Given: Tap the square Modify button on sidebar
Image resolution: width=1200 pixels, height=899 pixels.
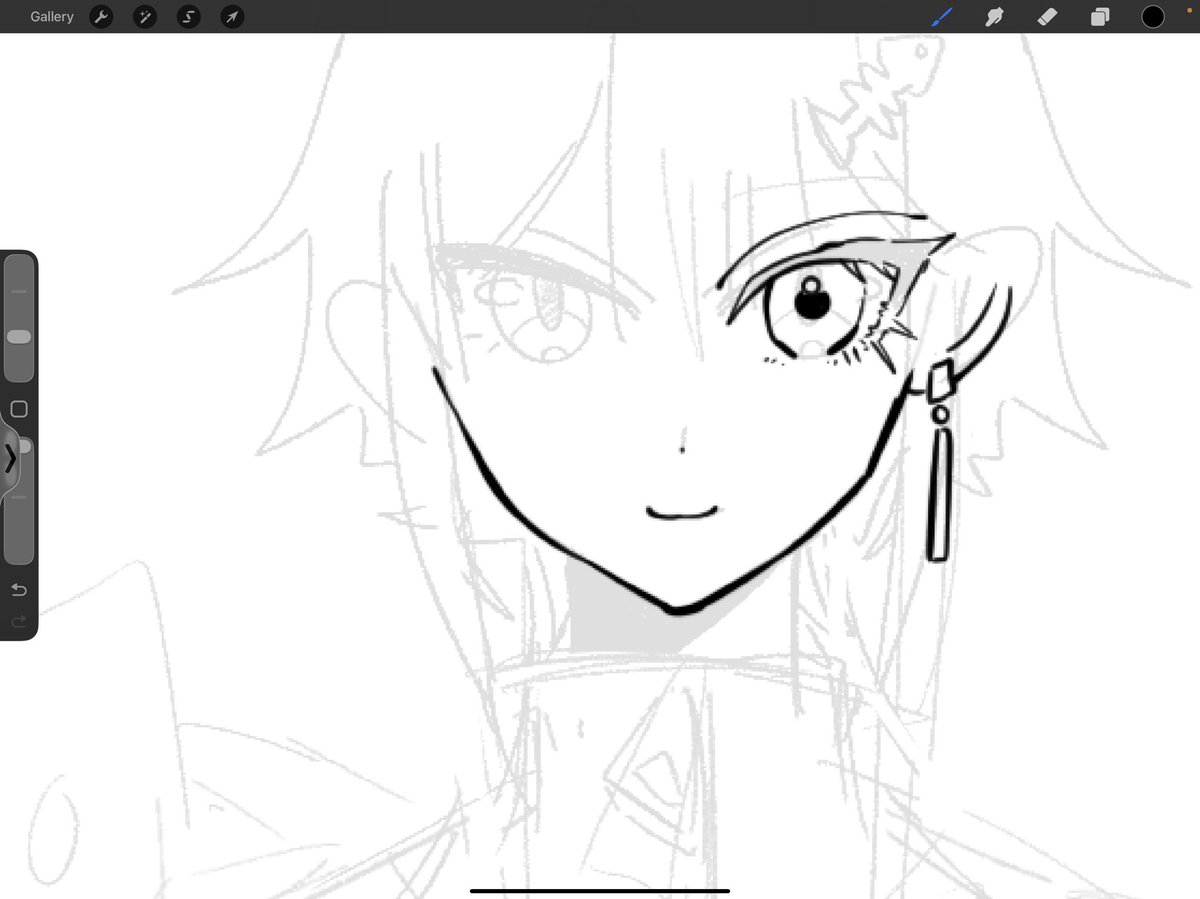Looking at the screenshot, I should tap(18, 409).
